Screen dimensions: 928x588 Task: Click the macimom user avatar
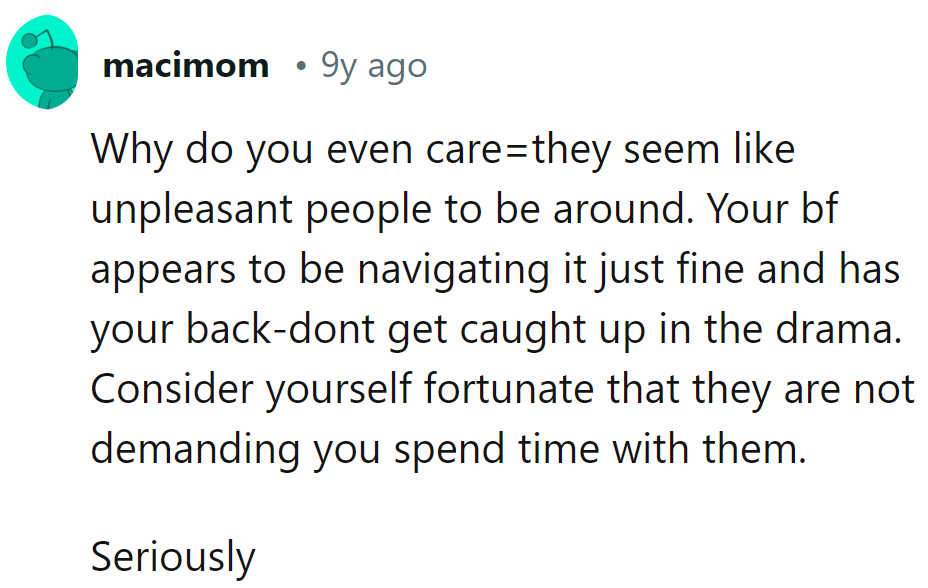(x=43, y=67)
